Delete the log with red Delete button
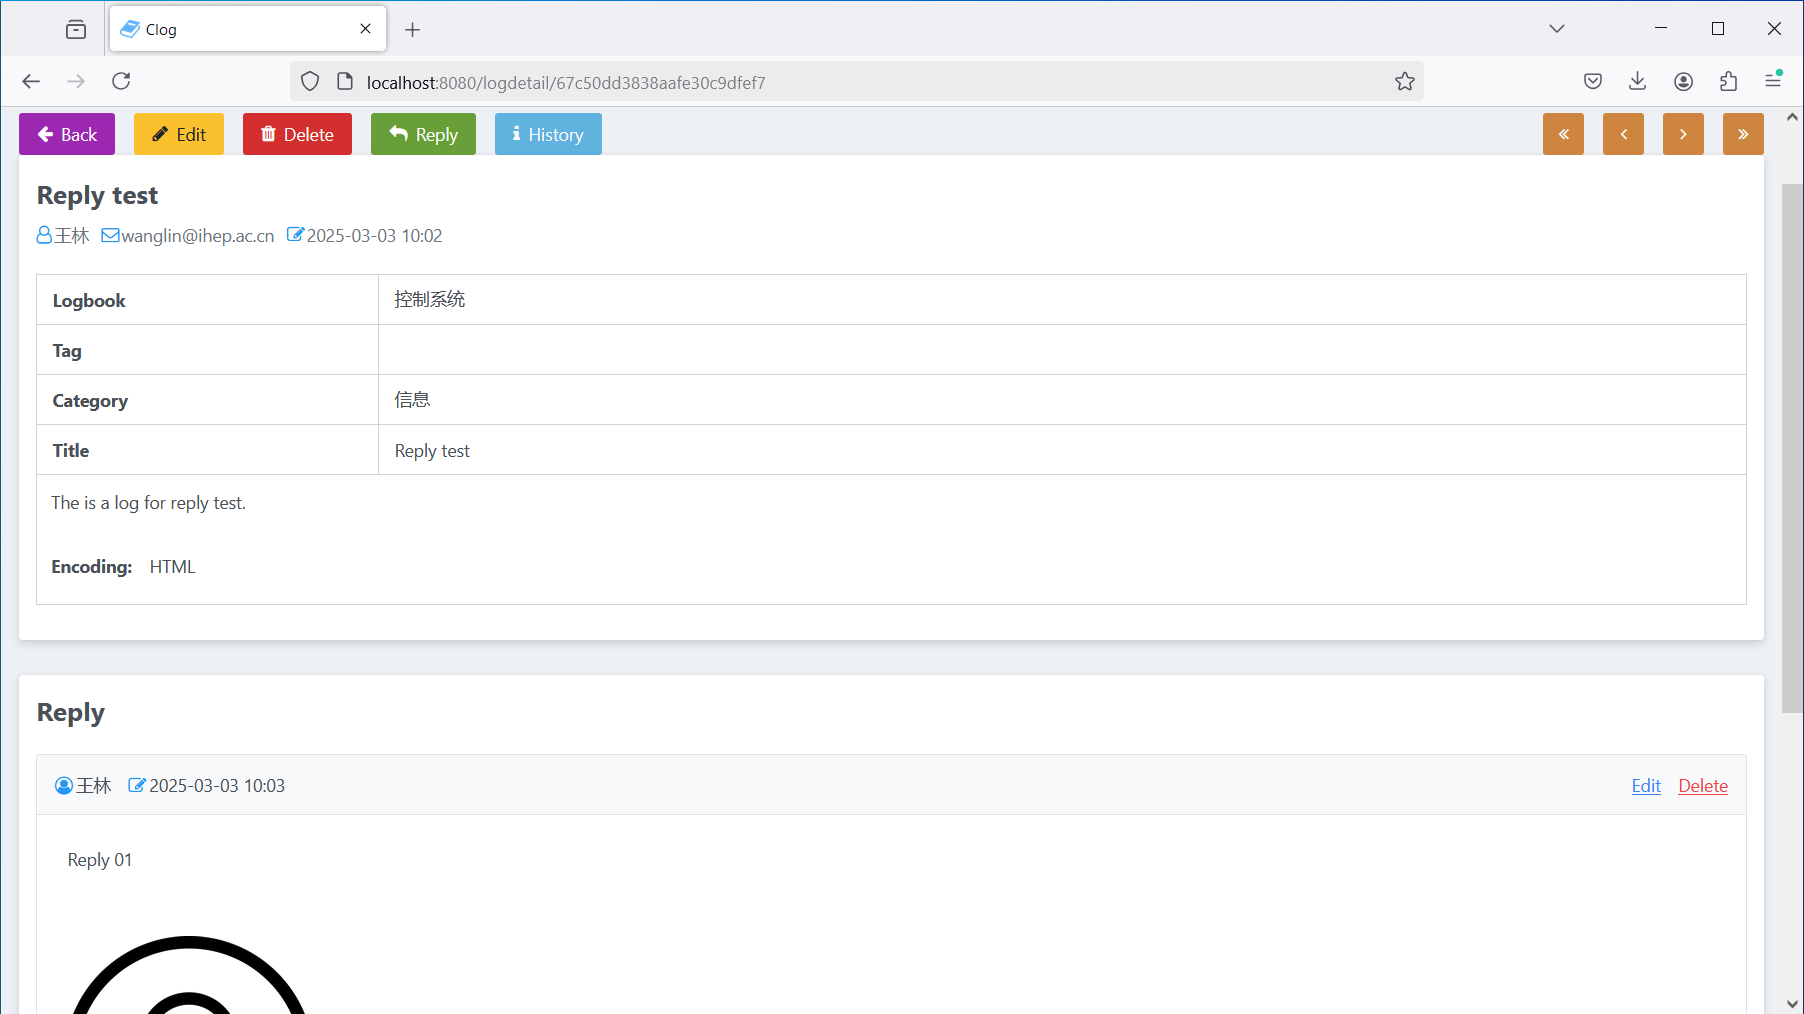The image size is (1804, 1014). 297,134
